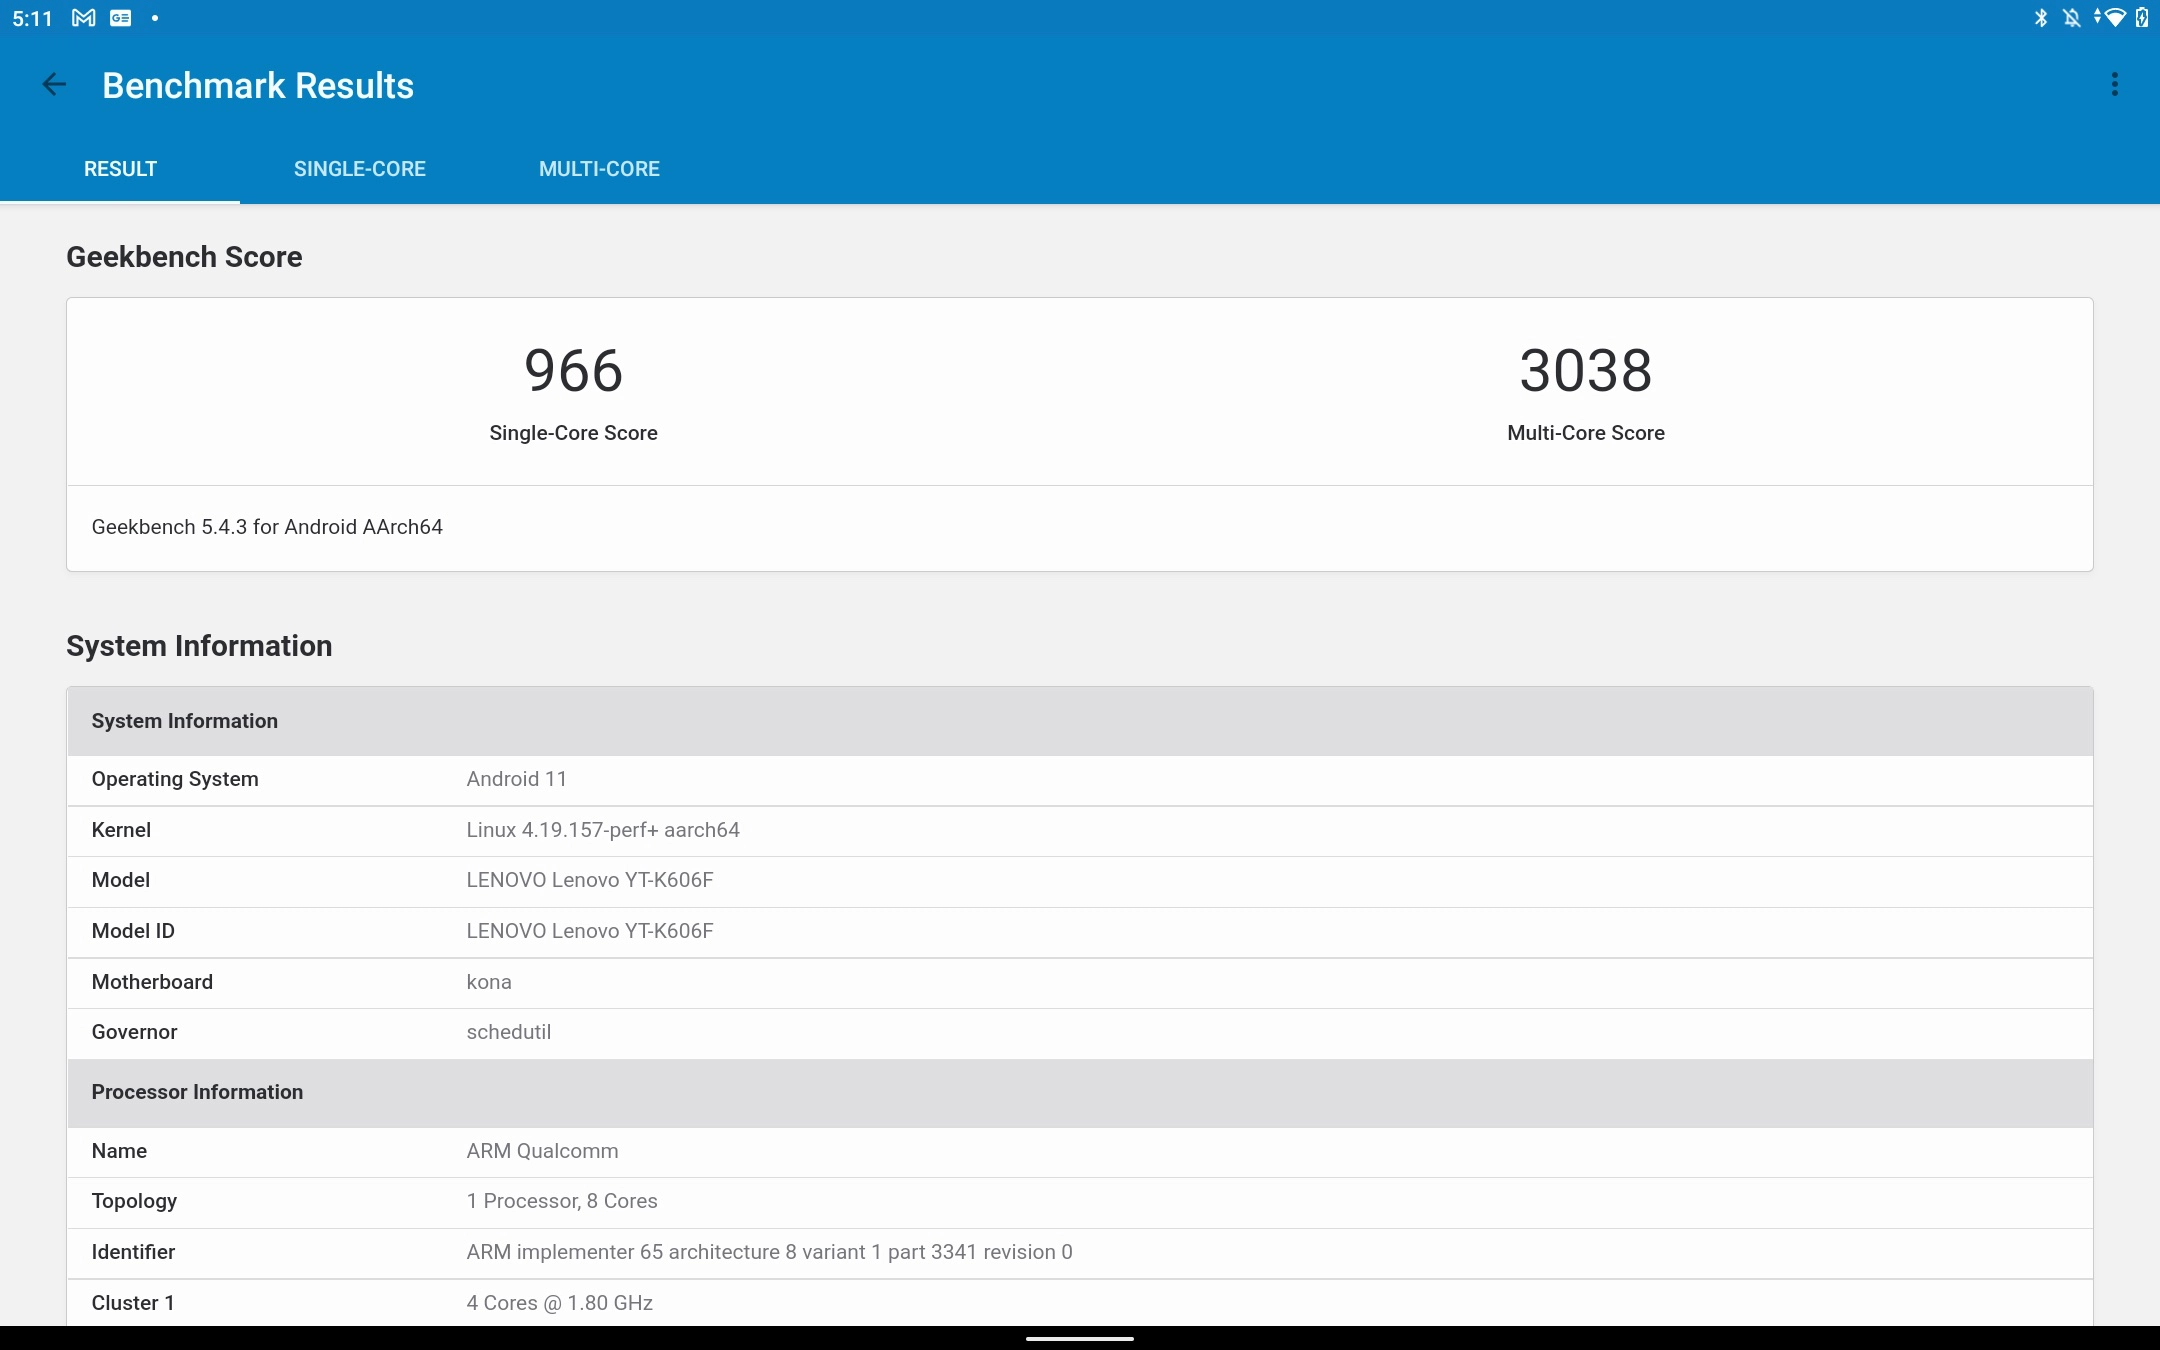Tap the battery status icon
This screenshot has height=1350, width=2160.
2142,18
